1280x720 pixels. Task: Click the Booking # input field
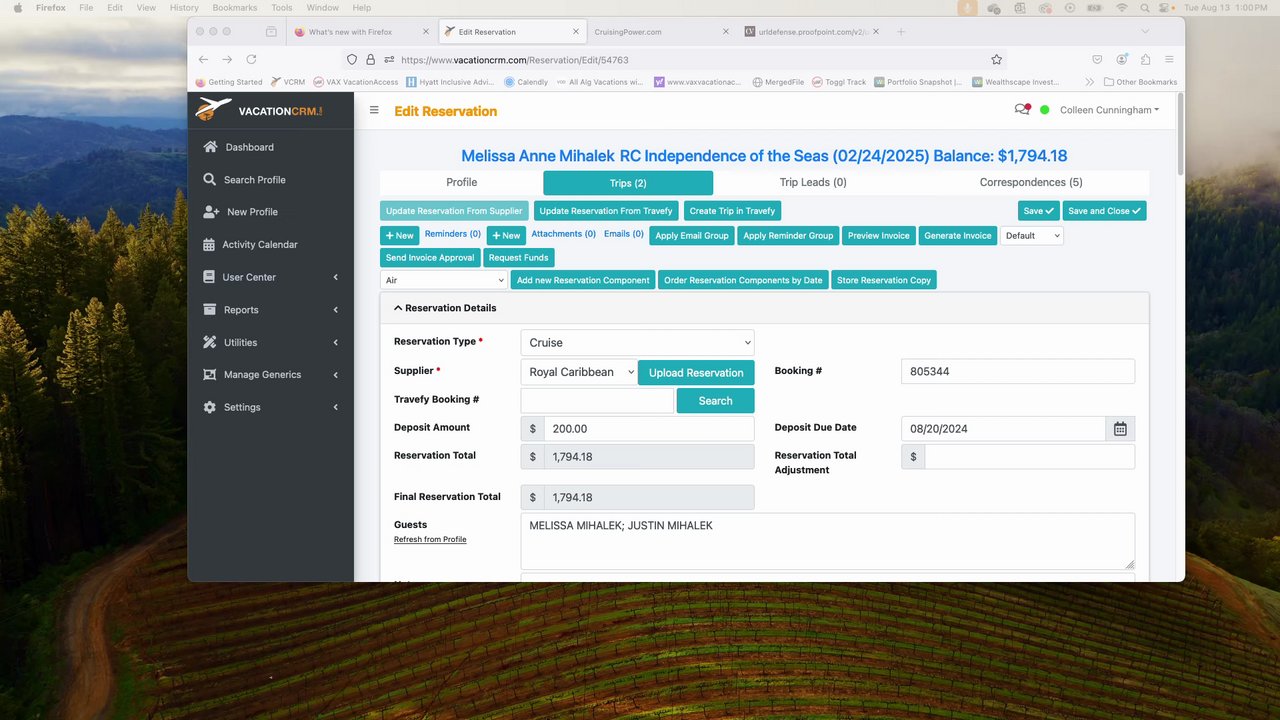[1018, 371]
